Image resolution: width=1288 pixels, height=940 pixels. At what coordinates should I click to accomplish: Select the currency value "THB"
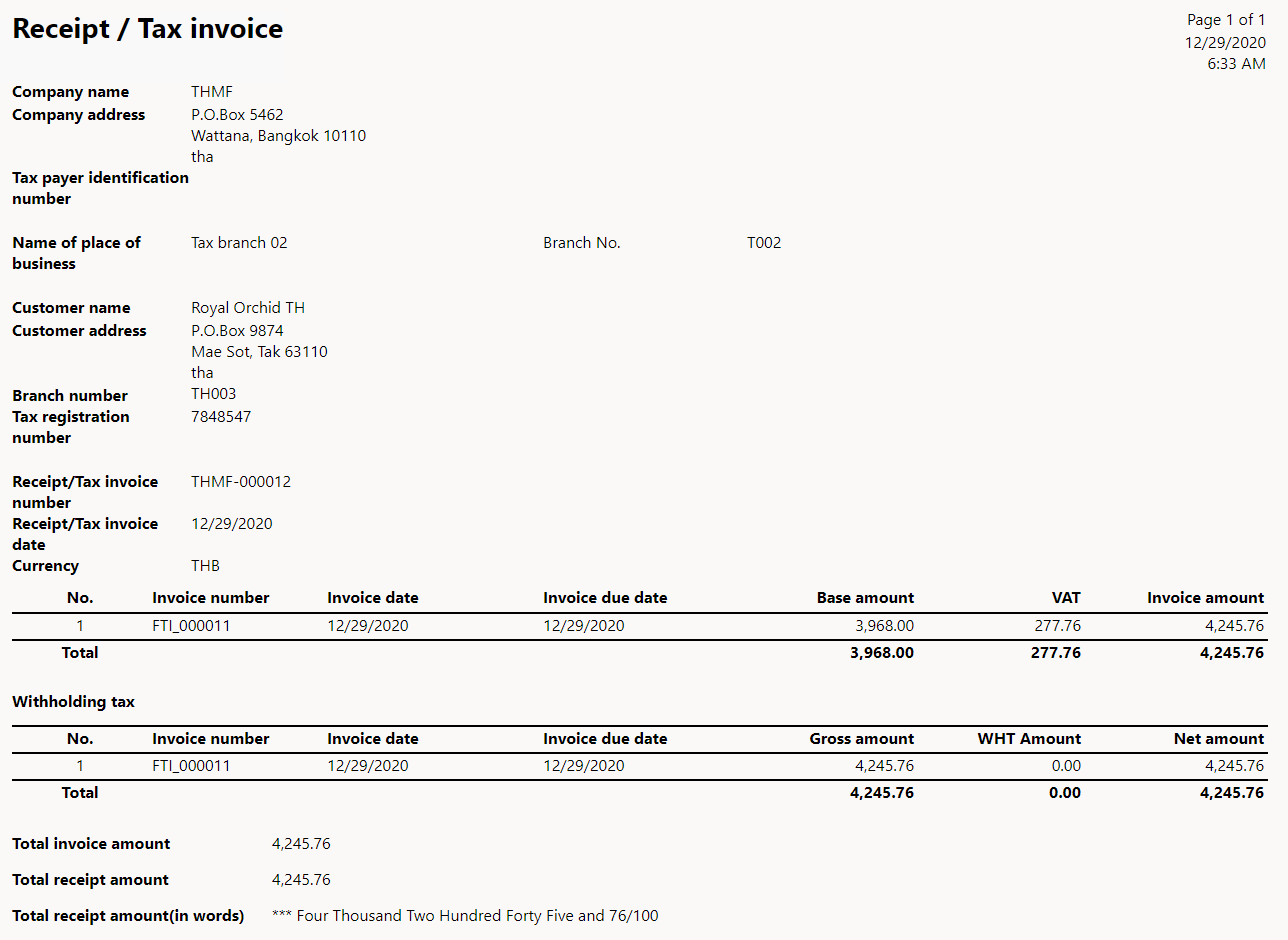pyautogui.click(x=205, y=566)
